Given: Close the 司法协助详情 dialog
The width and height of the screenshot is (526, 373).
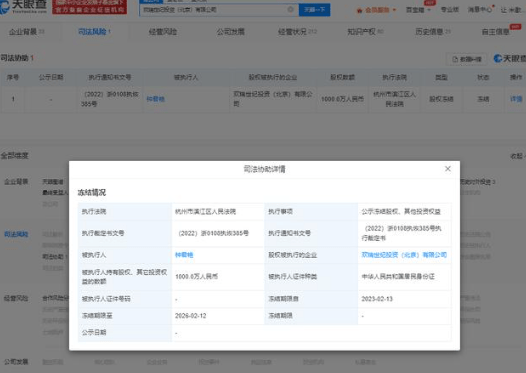Looking at the screenshot, I should (448, 169).
